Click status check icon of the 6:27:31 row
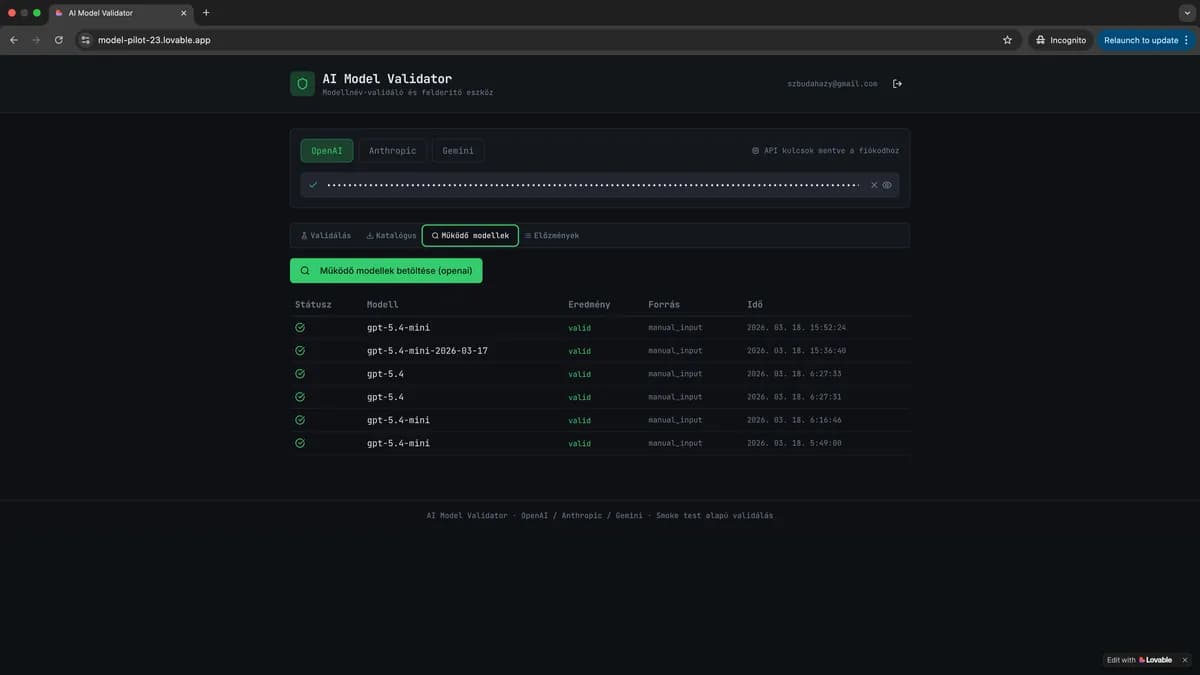Viewport: 1200px width, 675px height. coord(300,397)
